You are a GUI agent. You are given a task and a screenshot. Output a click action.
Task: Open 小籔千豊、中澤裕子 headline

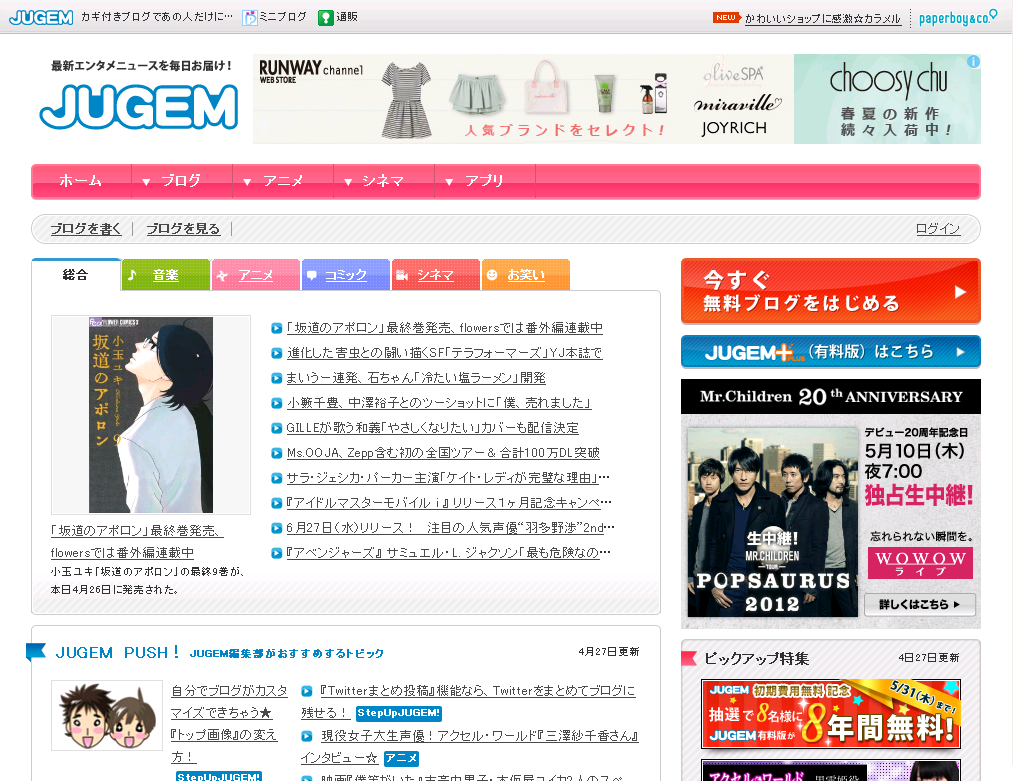coord(439,403)
